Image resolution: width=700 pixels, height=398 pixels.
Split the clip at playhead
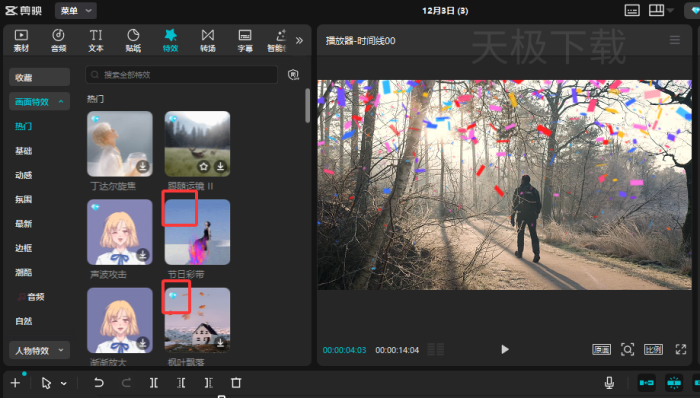[x=154, y=383]
